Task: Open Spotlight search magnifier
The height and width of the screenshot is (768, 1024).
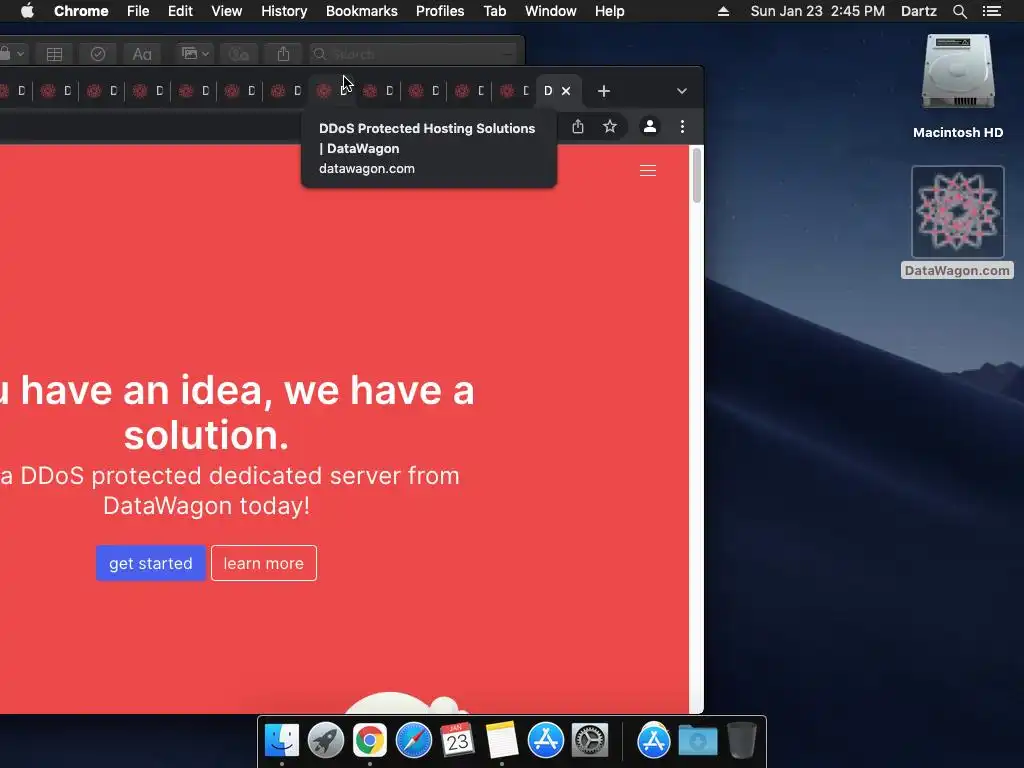Action: click(x=959, y=11)
